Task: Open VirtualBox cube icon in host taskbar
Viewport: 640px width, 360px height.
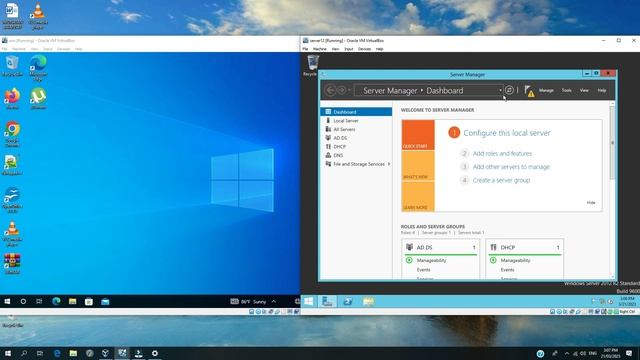Action: tap(105, 353)
